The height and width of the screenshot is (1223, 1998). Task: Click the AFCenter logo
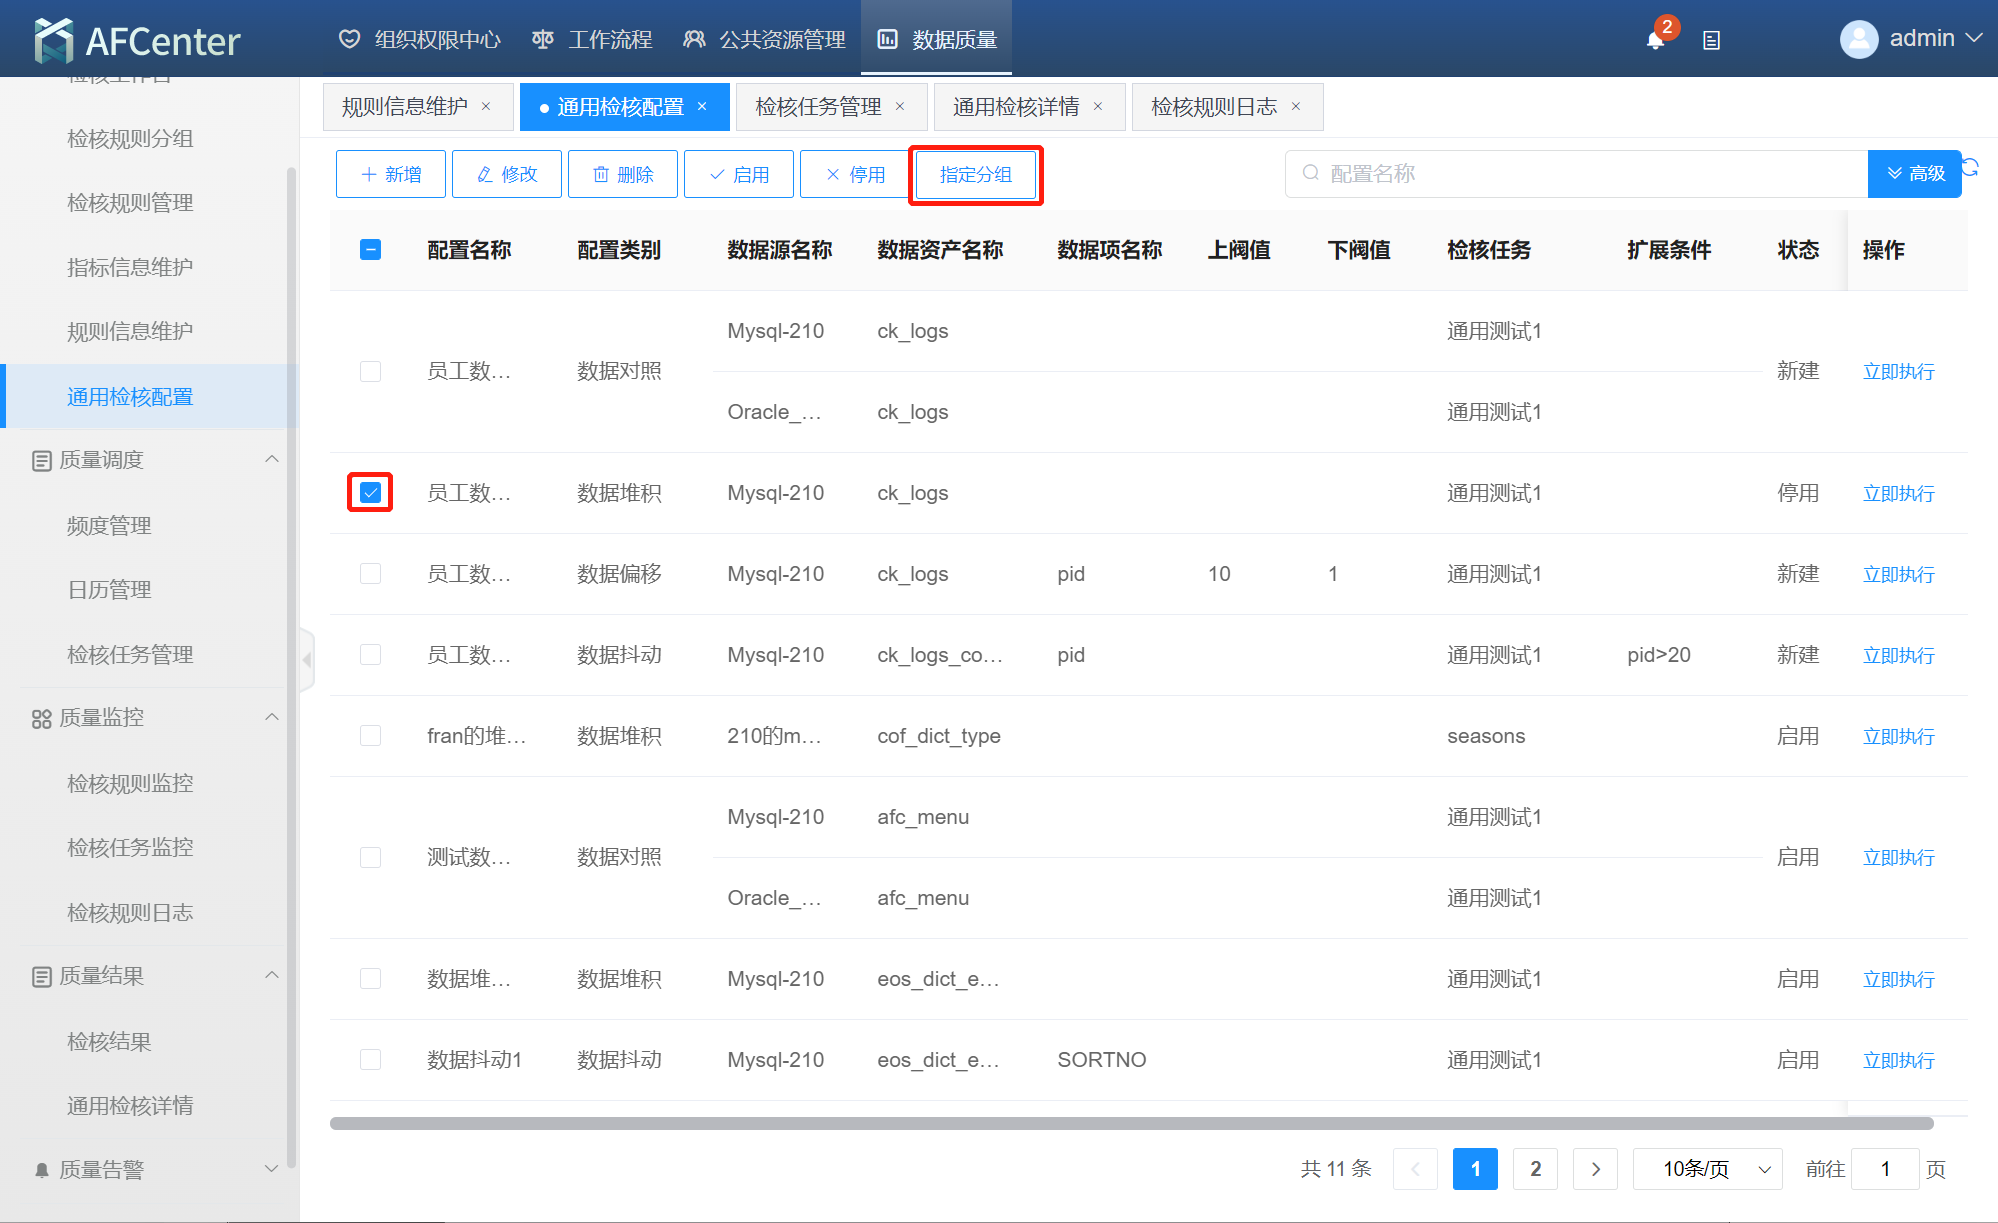pyautogui.click(x=137, y=40)
